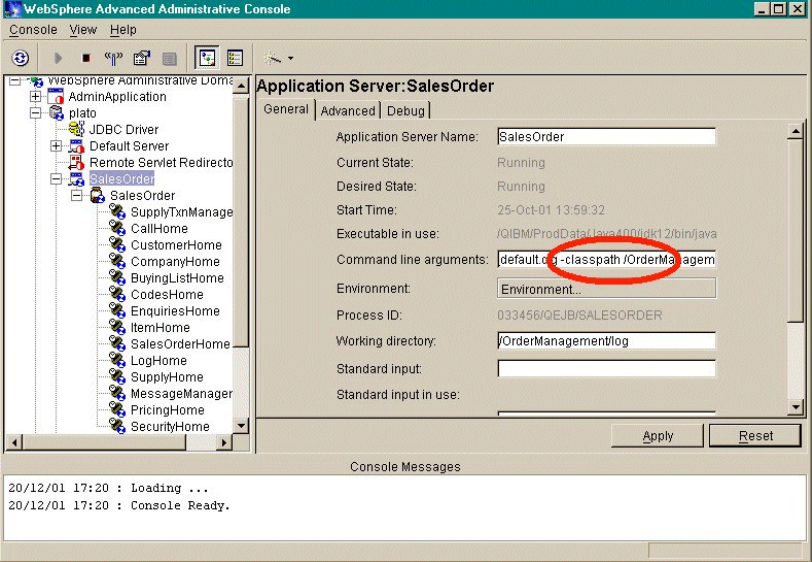
Task: Click the JDBC Driver icon
Action: 77,129
